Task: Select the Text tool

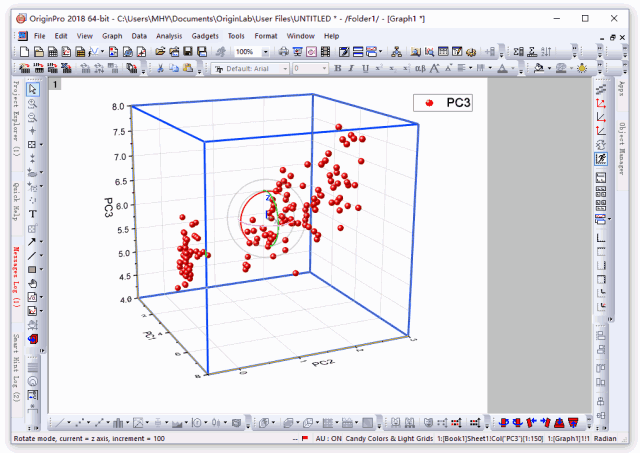Action: click(33, 214)
